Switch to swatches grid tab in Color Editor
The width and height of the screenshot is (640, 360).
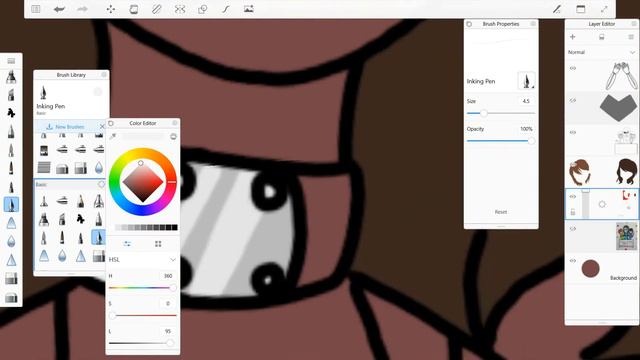(x=158, y=244)
